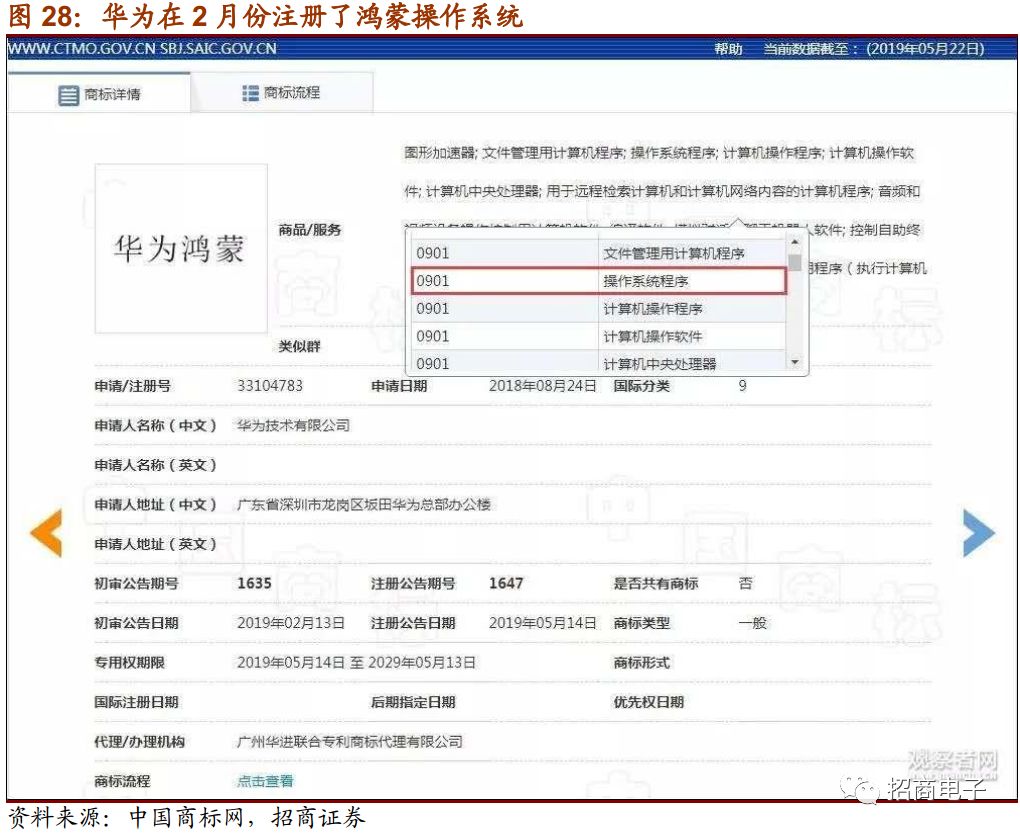Click preliminary announcement number 1635

point(254,583)
